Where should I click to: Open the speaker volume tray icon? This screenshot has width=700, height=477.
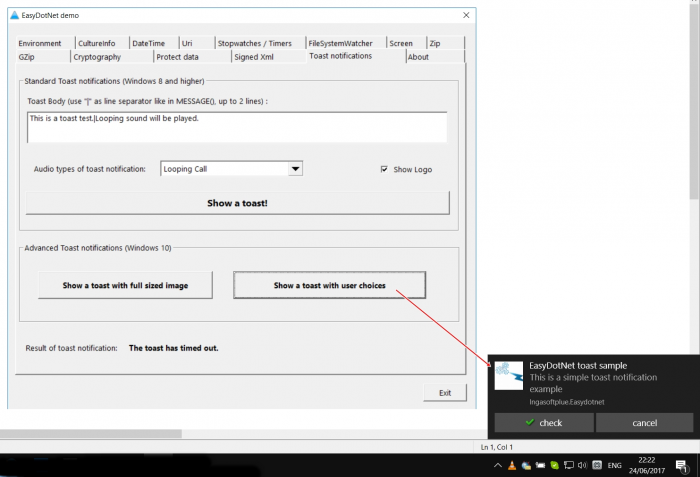(582, 465)
